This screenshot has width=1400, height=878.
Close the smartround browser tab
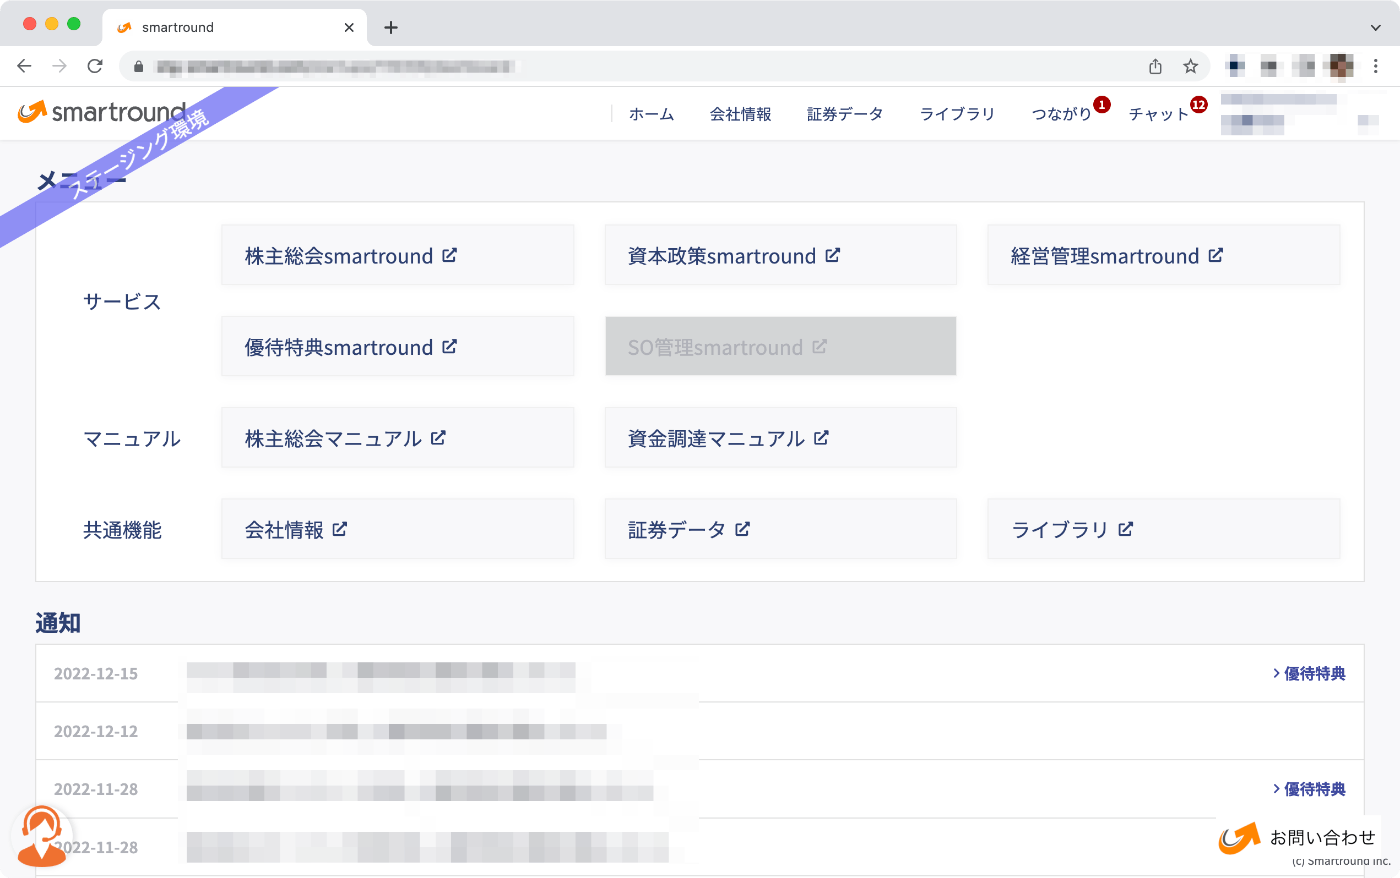pyautogui.click(x=349, y=27)
